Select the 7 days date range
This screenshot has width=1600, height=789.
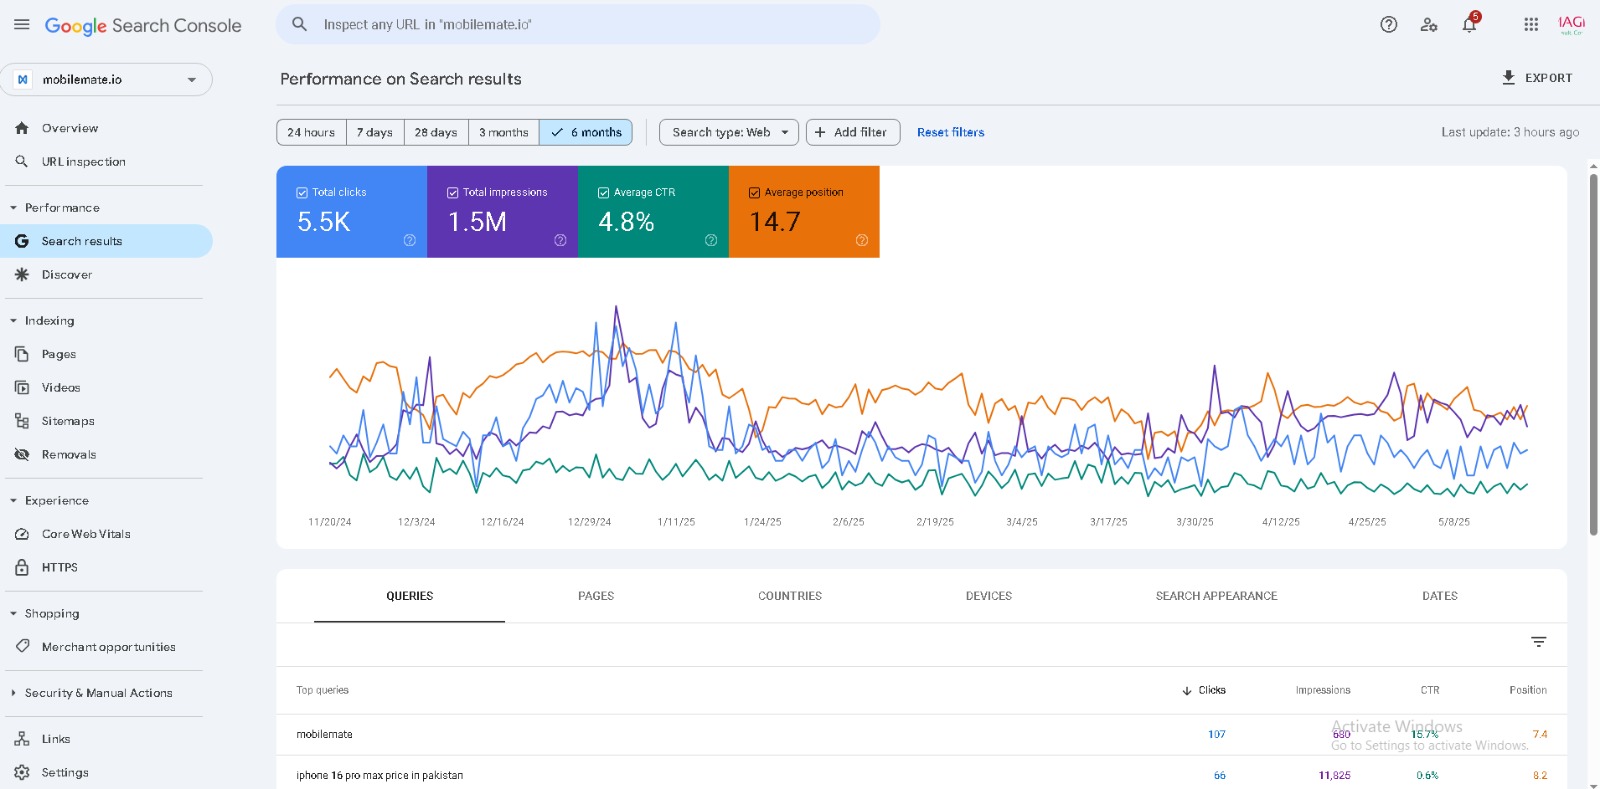[375, 132]
